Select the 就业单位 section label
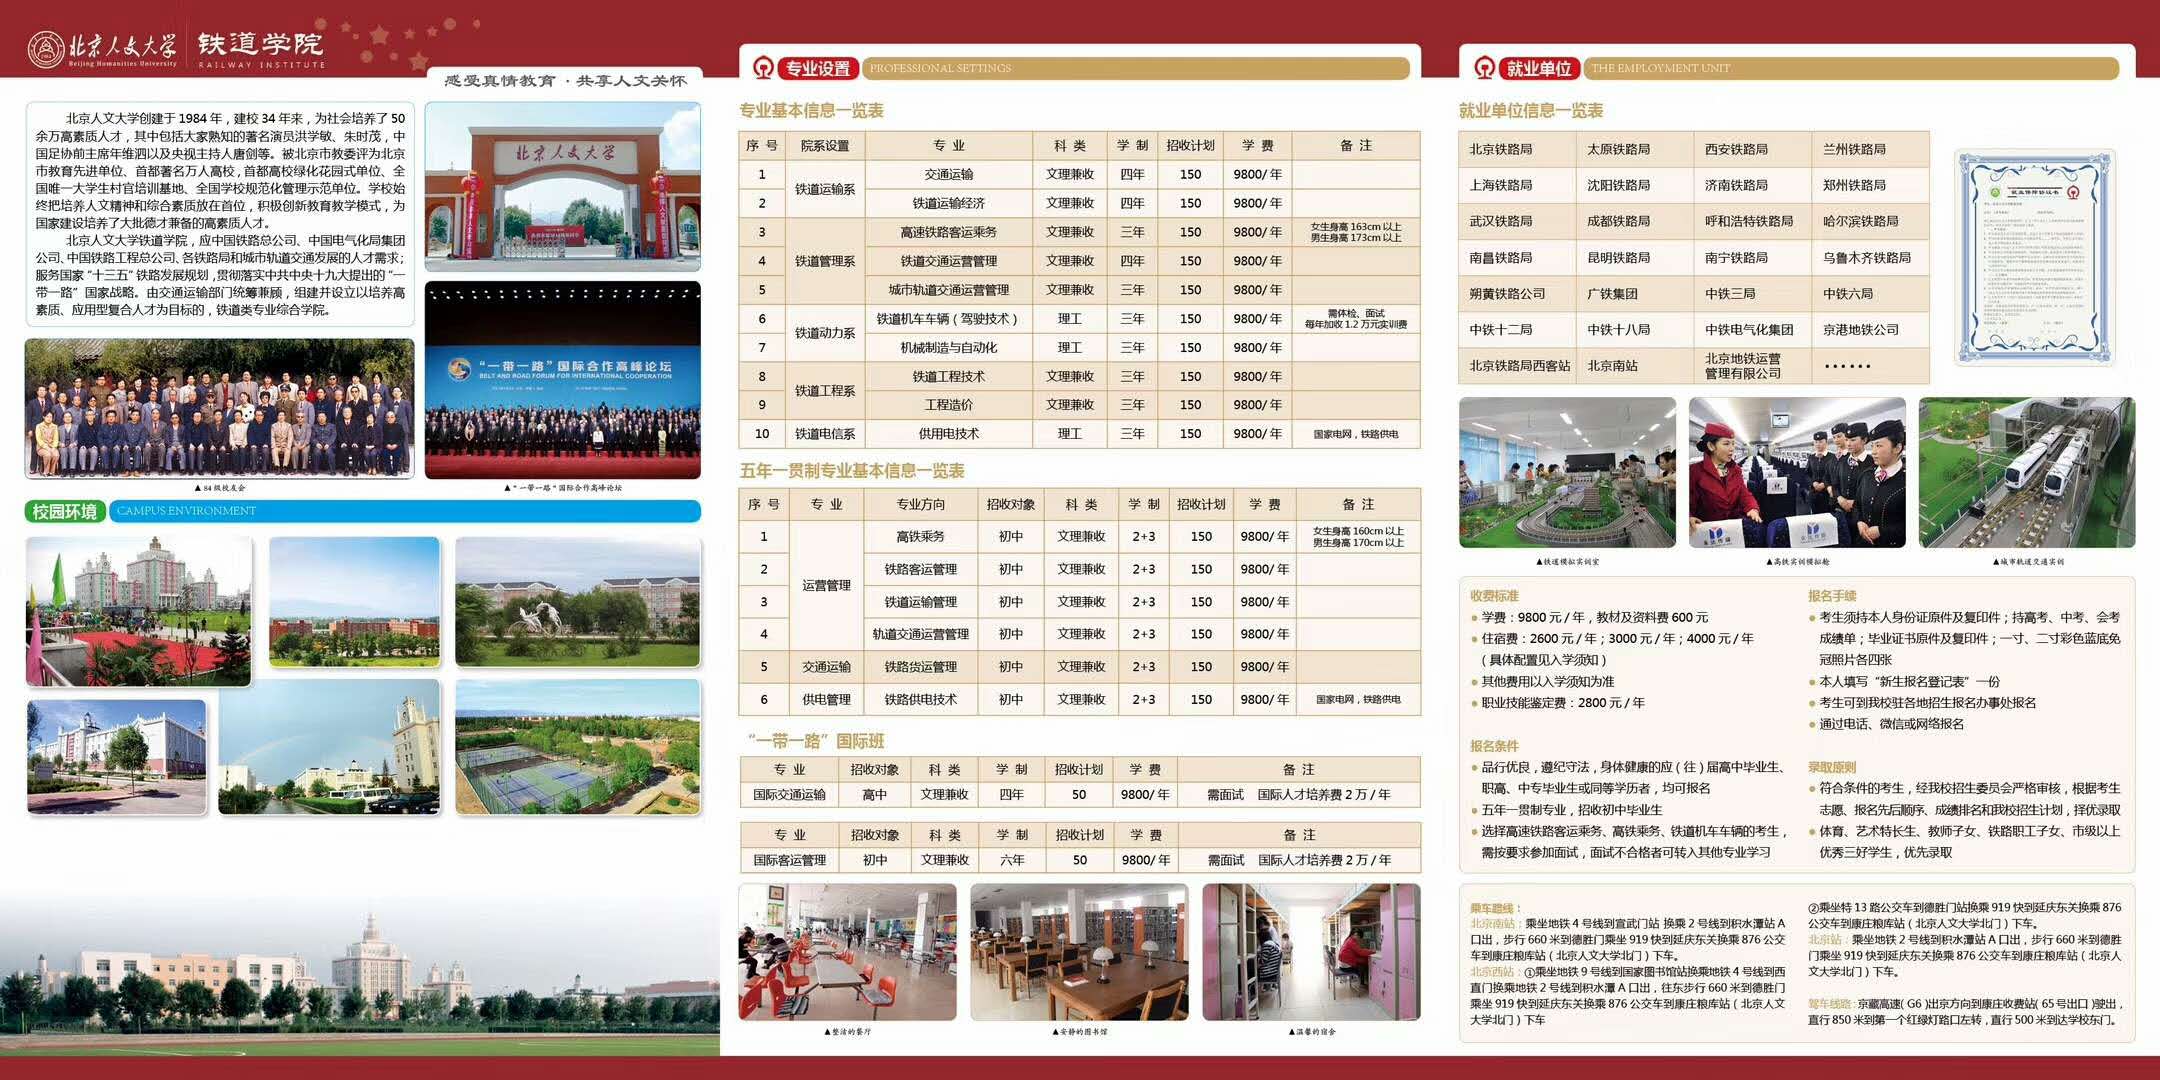The height and width of the screenshot is (1080, 2160). (x=1538, y=68)
